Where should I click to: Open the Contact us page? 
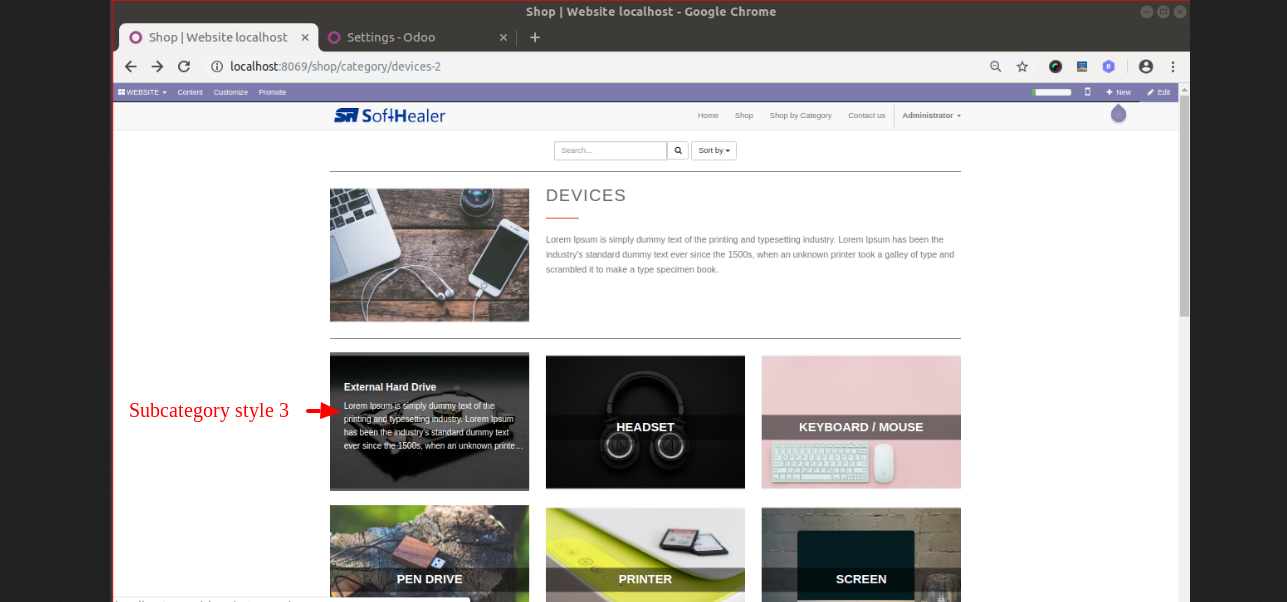tap(867, 116)
